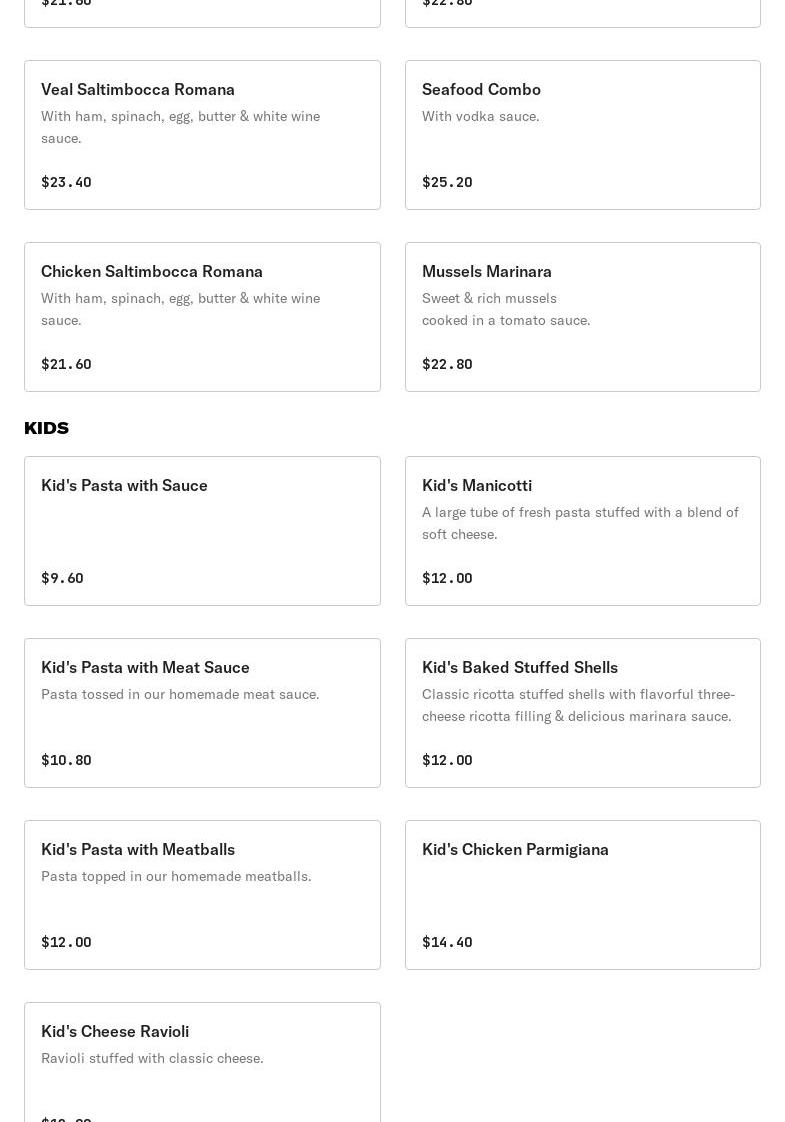Select Kid's Pasta with Meatballs
Viewport: 785px width, 1122px height.
point(202,895)
